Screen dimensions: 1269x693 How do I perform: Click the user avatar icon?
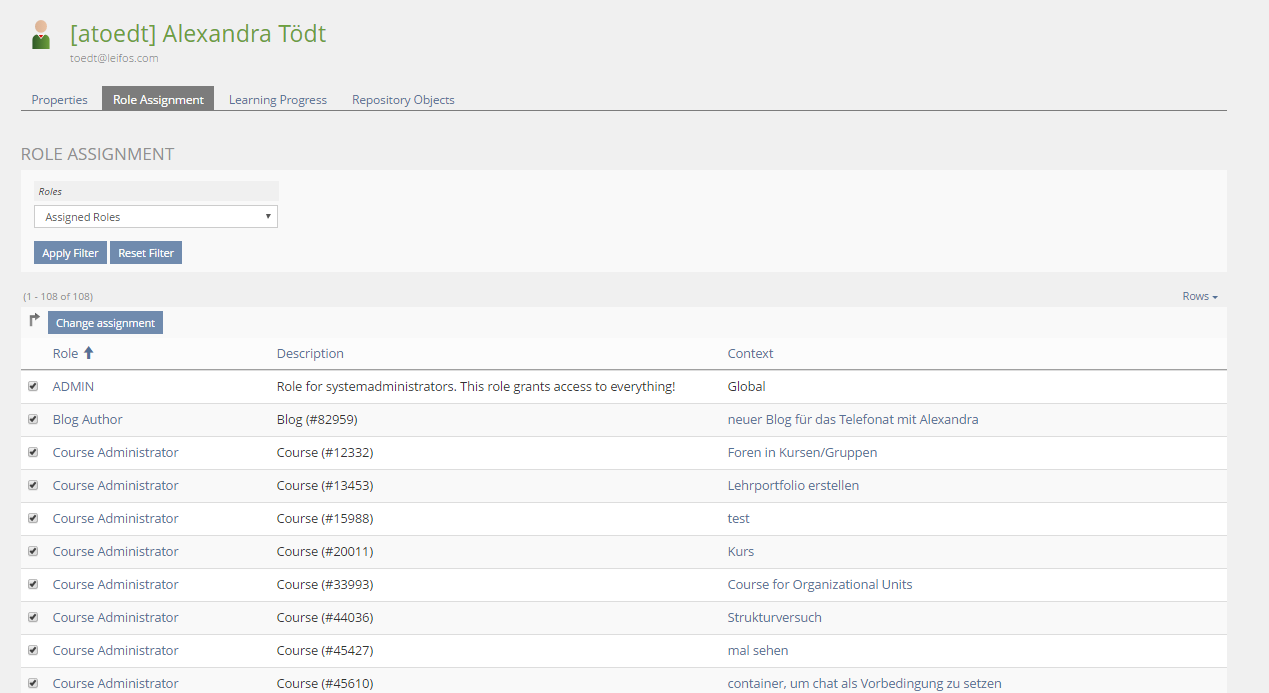tap(40, 35)
